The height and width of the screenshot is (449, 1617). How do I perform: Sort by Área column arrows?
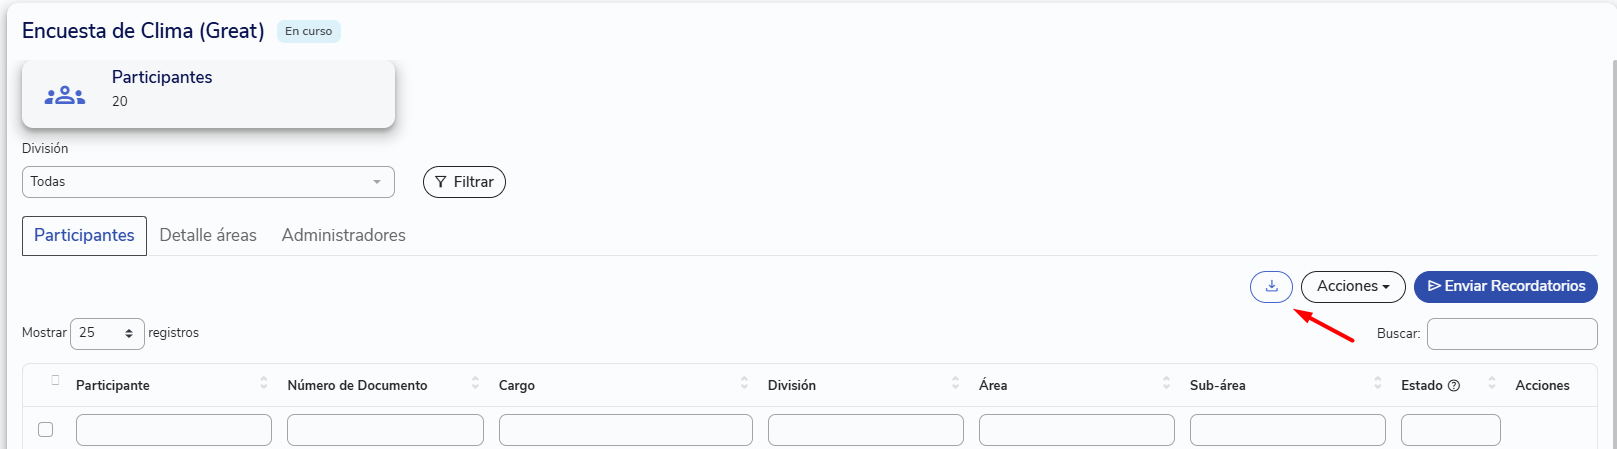coord(1166,383)
